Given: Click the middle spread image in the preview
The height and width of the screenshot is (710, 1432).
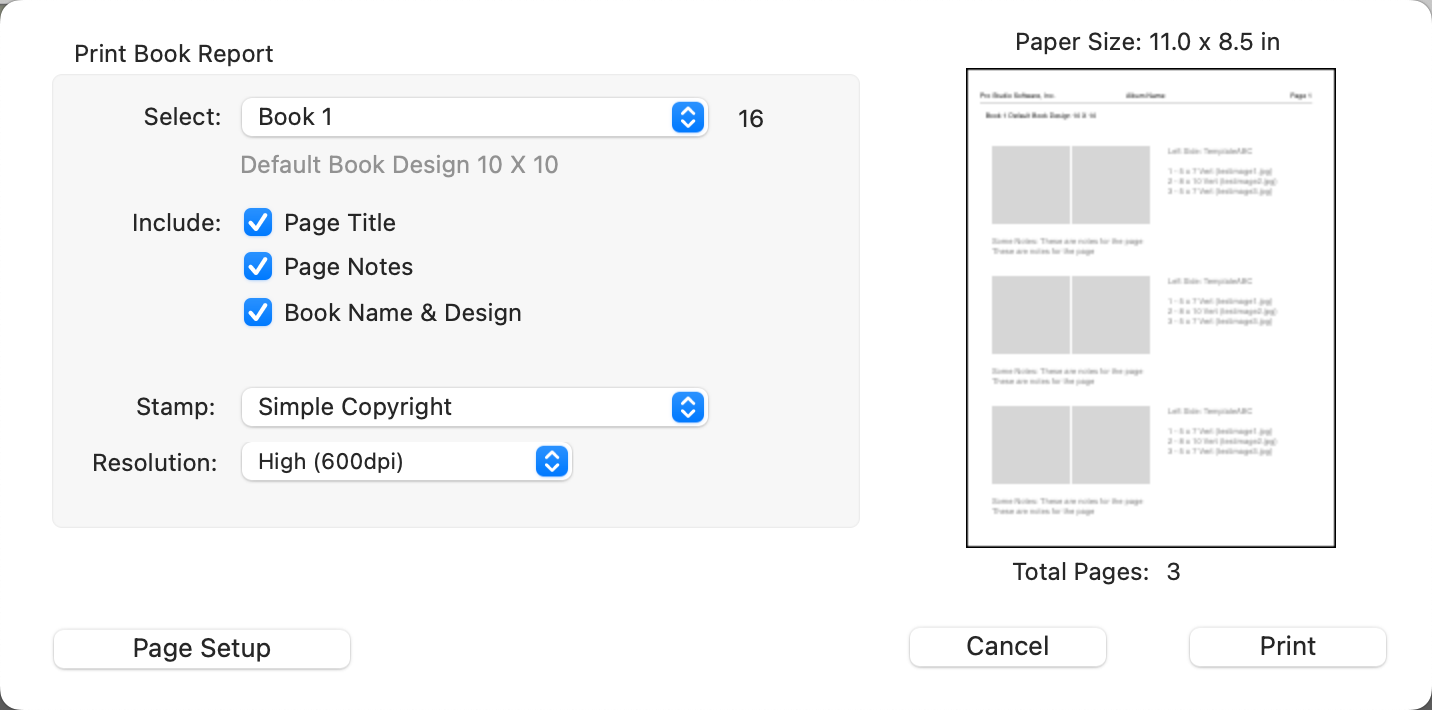Looking at the screenshot, I should pyautogui.click(x=1070, y=315).
